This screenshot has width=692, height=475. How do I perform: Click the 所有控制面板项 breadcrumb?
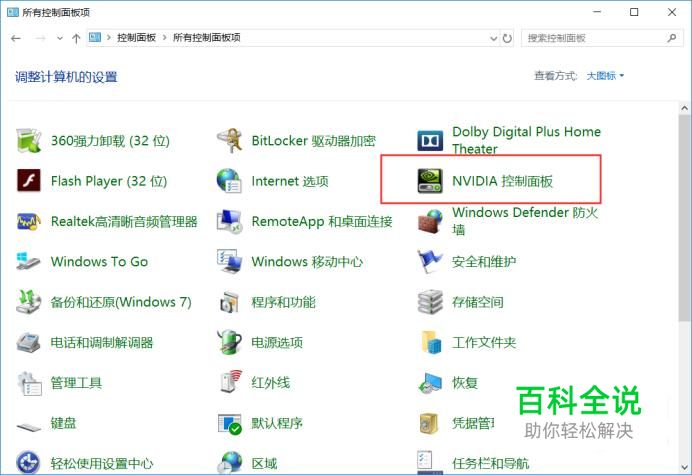point(207,38)
